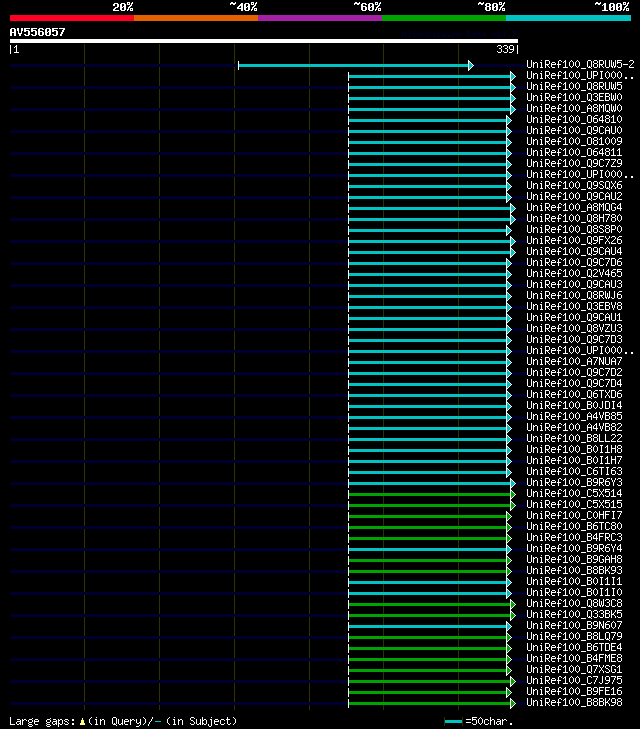The width and height of the screenshot is (640, 729).
Task: Click label UniRef100_Q9CAU3
Action: click(574, 284)
